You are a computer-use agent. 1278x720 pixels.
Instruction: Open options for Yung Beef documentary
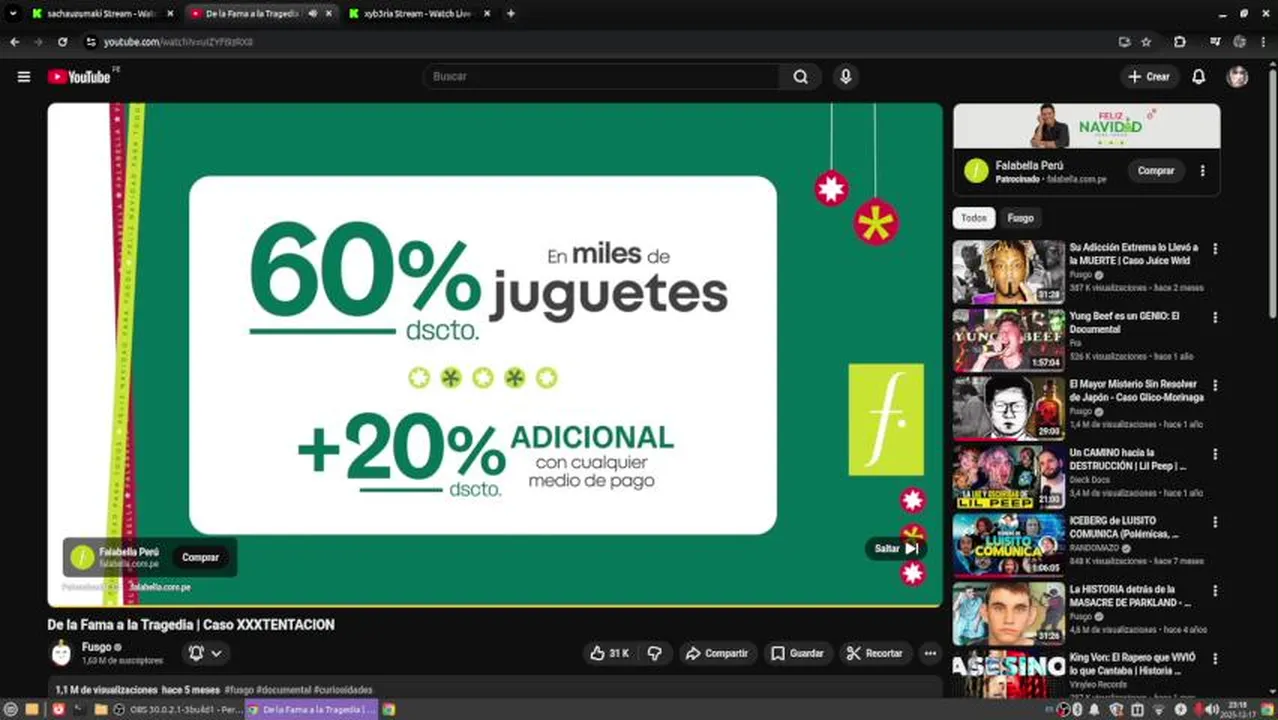[1215, 317]
